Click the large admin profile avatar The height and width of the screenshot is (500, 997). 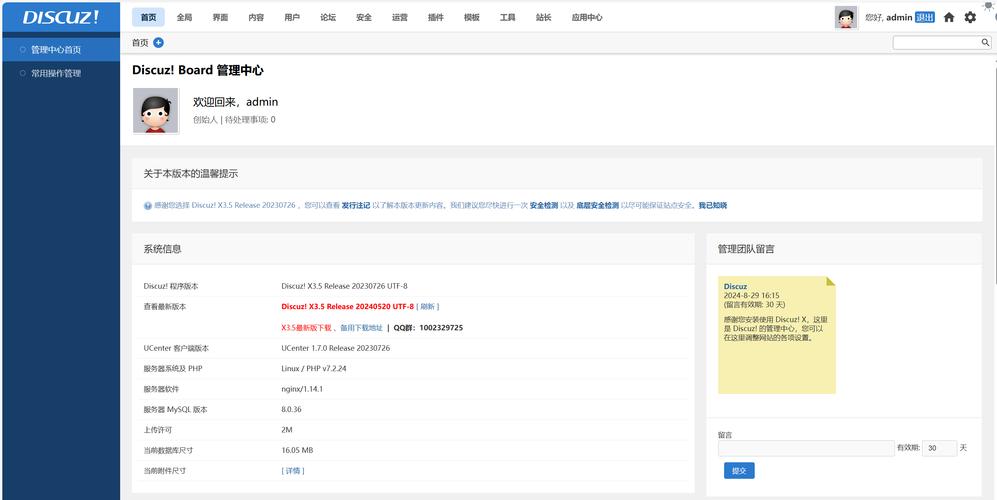click(x=156, y=111)
